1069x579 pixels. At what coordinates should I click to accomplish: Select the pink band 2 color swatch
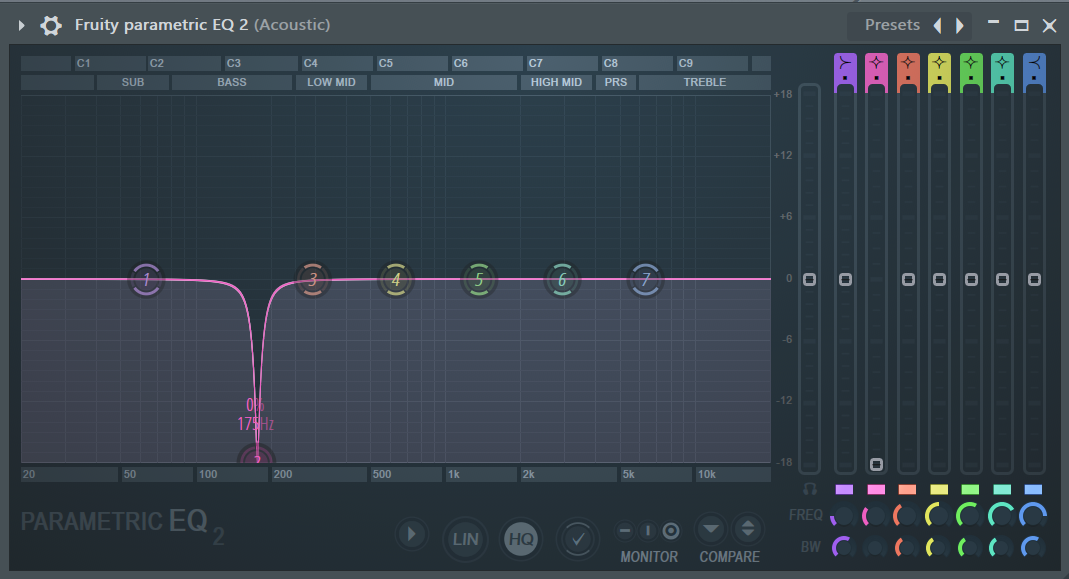876,490
